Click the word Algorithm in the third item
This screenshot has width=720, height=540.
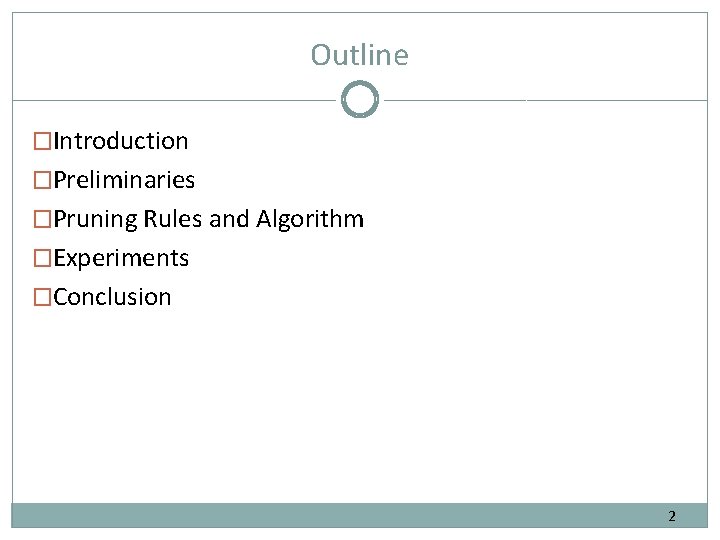[310, 220]
